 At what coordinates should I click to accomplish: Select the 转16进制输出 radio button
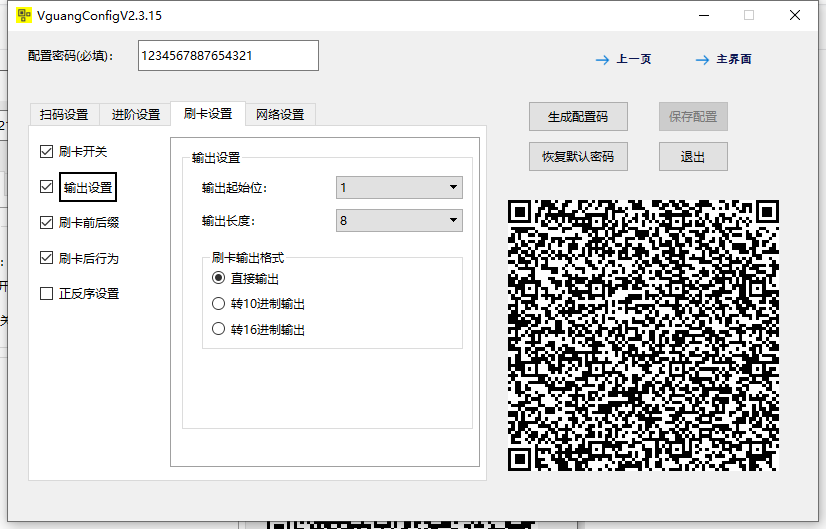[218, 329]
